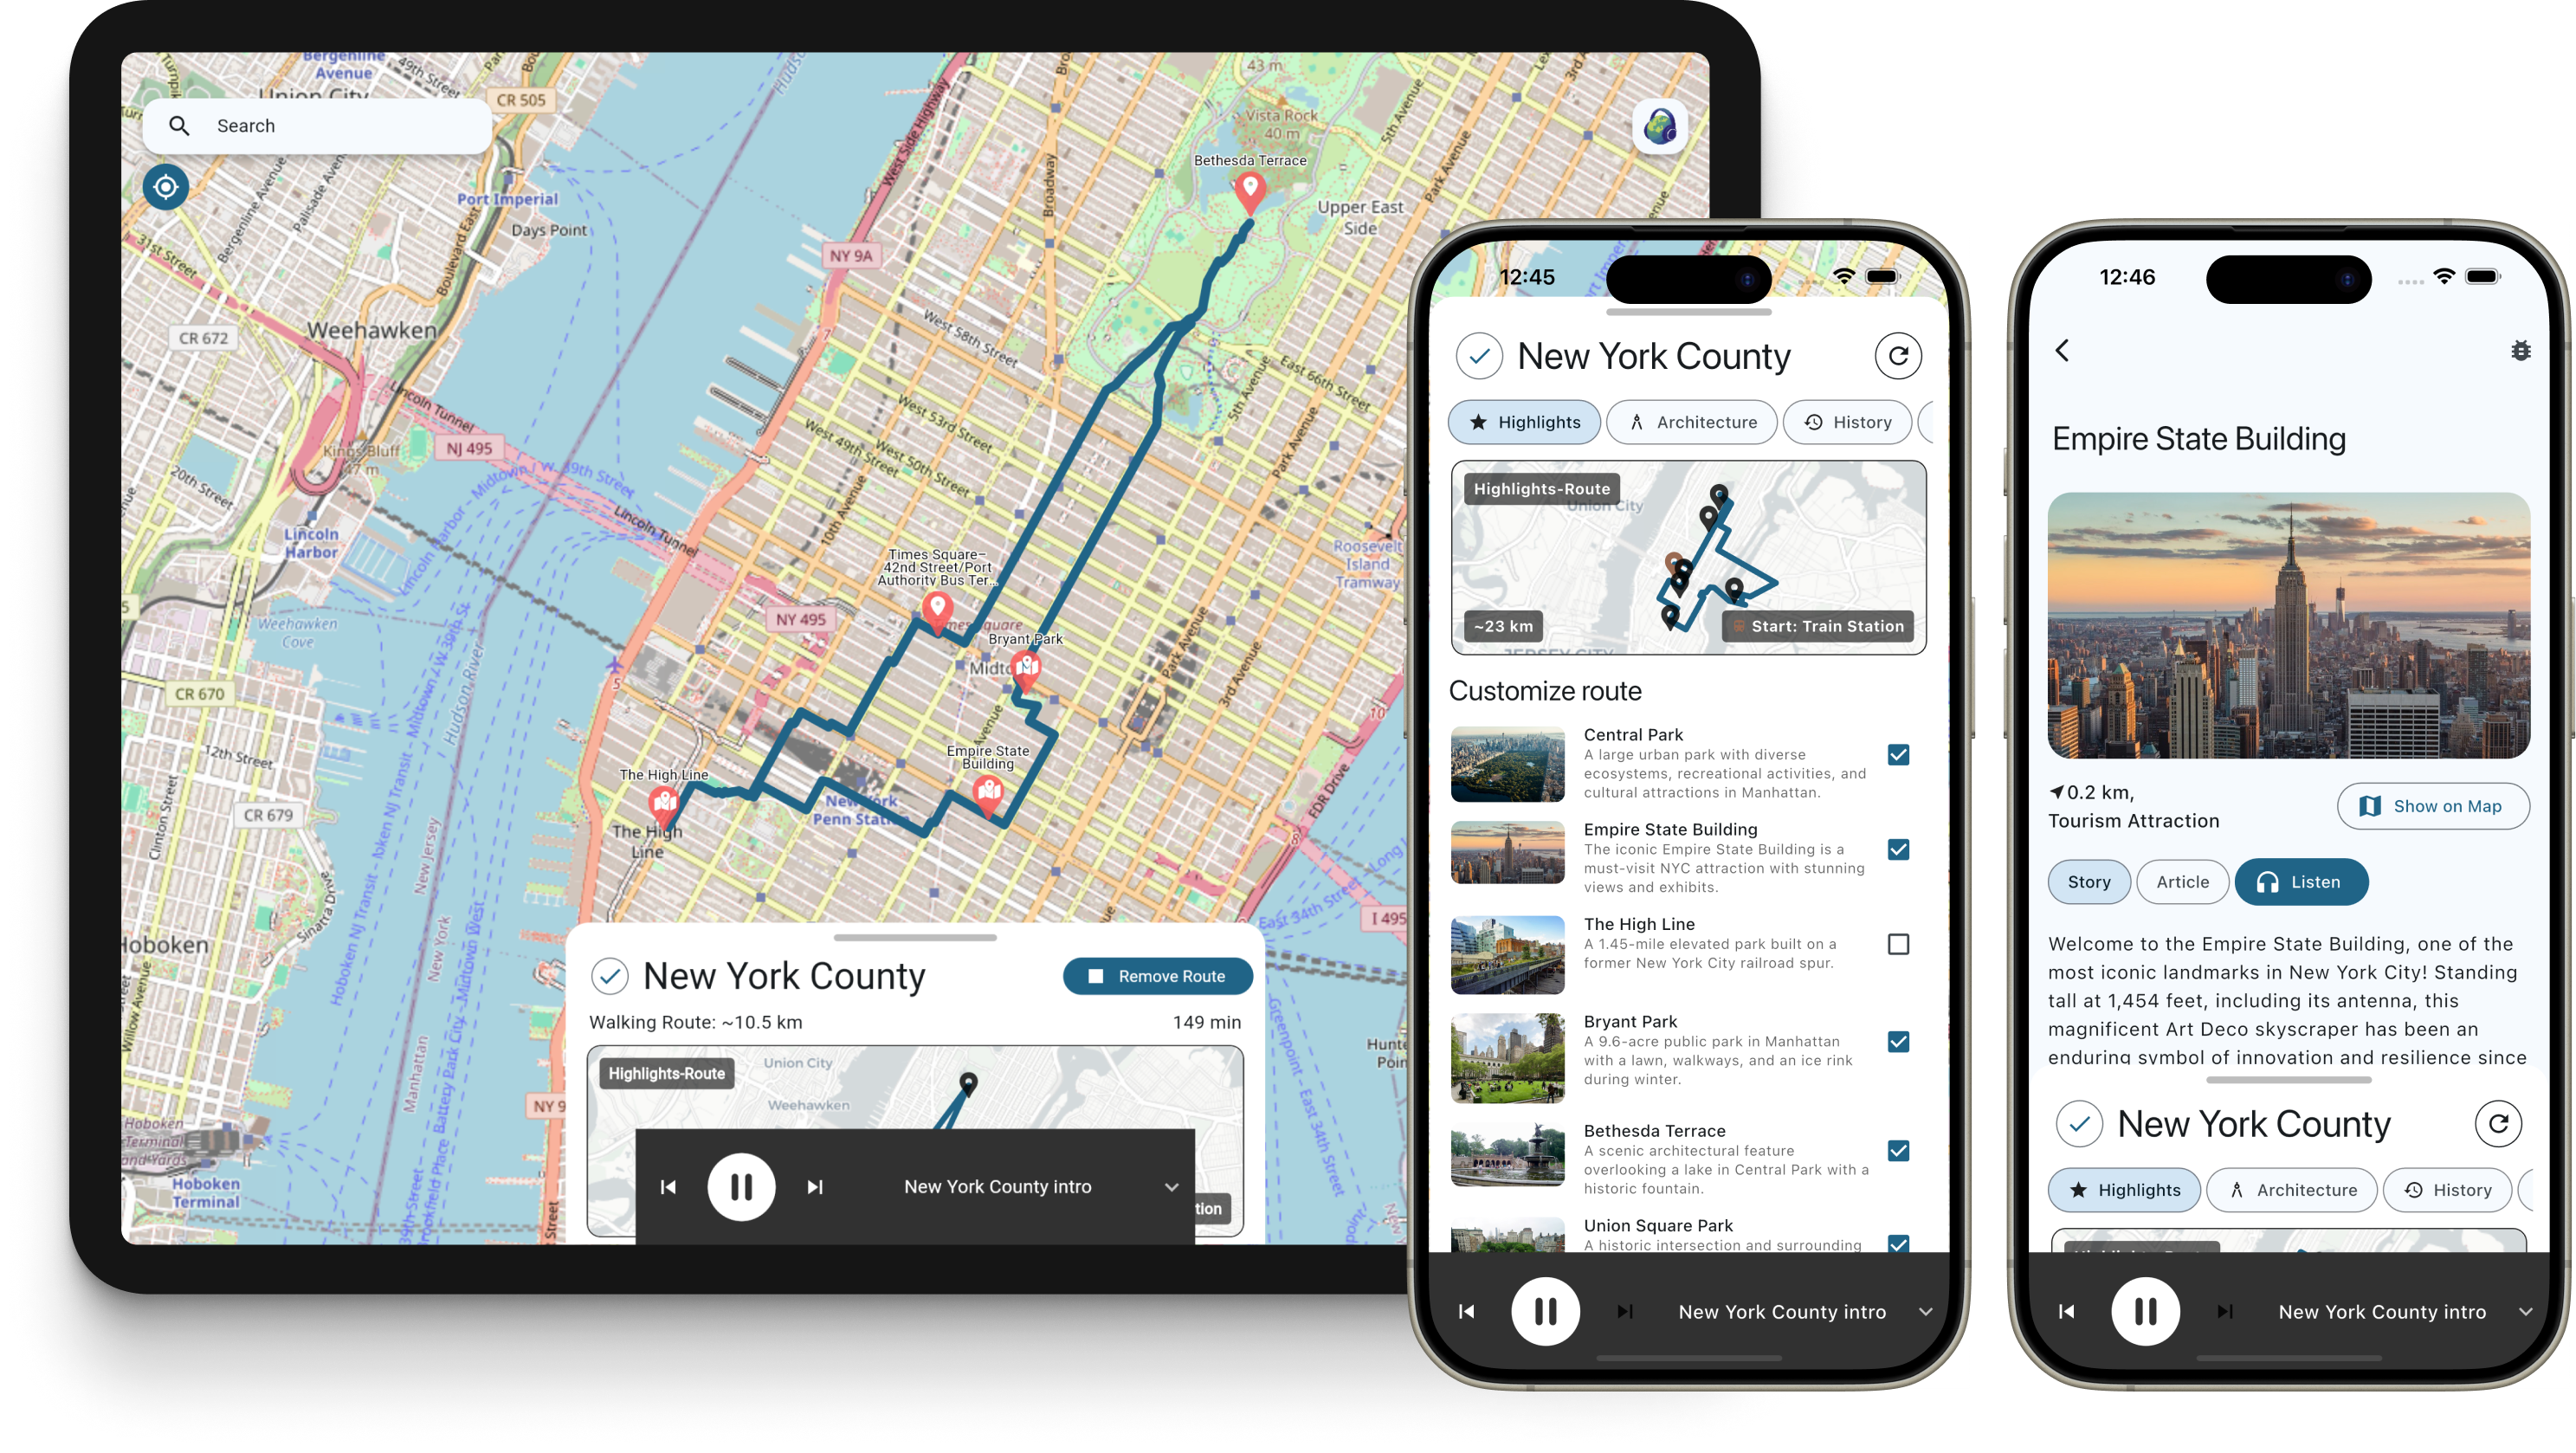Viewport: 2576px width, 1453px height.
Task: Click the History clock icon tab
Action: click(x=1847, y=423)
